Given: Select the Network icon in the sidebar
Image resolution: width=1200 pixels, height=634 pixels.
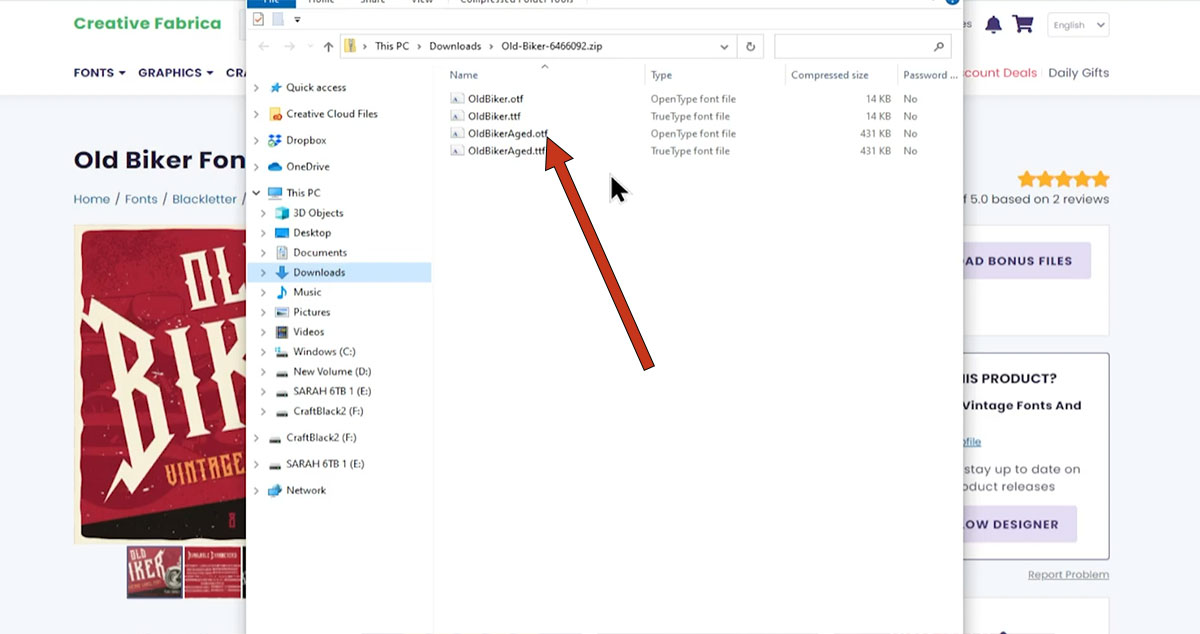Looking at the screenshot, I should coord(277,490).
